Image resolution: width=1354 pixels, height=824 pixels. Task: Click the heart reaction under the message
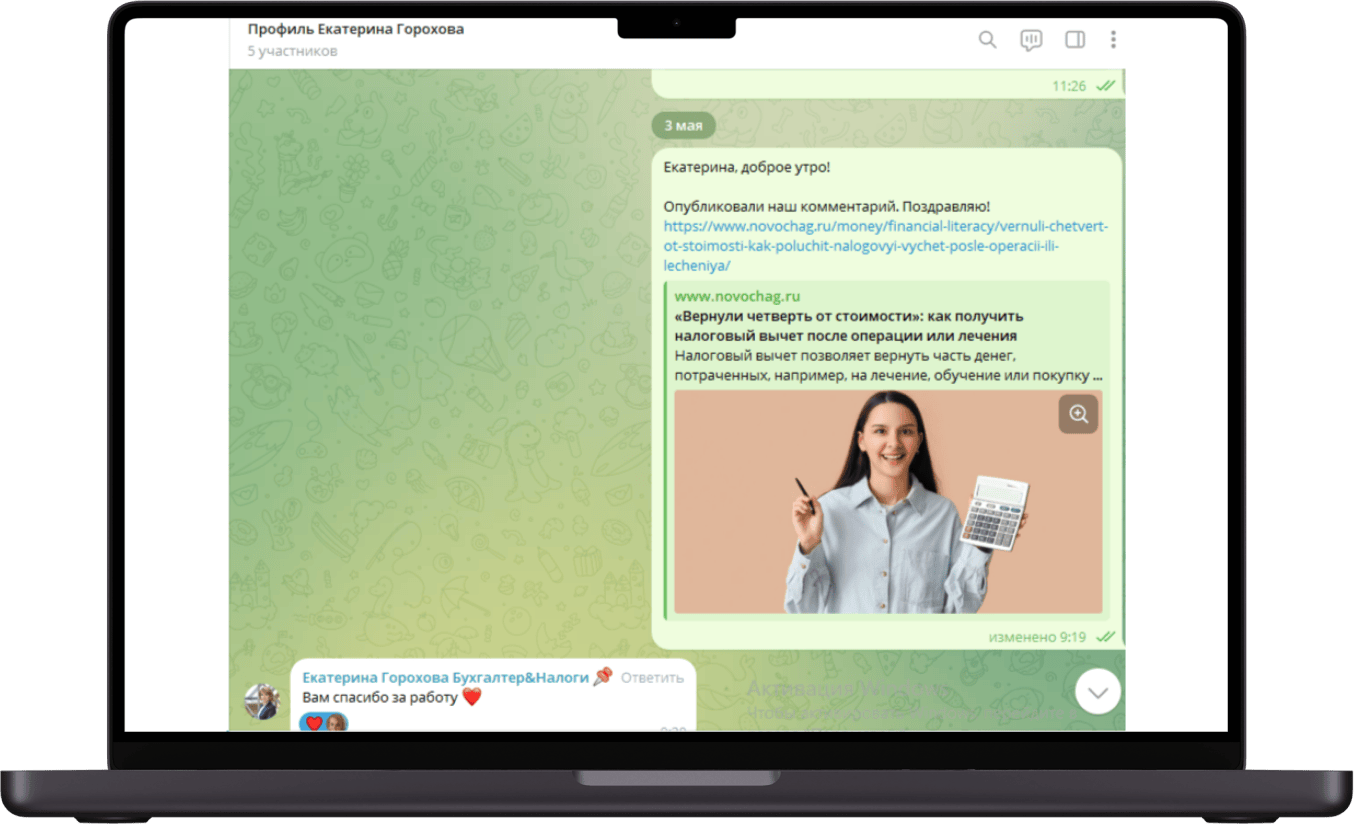314,723
